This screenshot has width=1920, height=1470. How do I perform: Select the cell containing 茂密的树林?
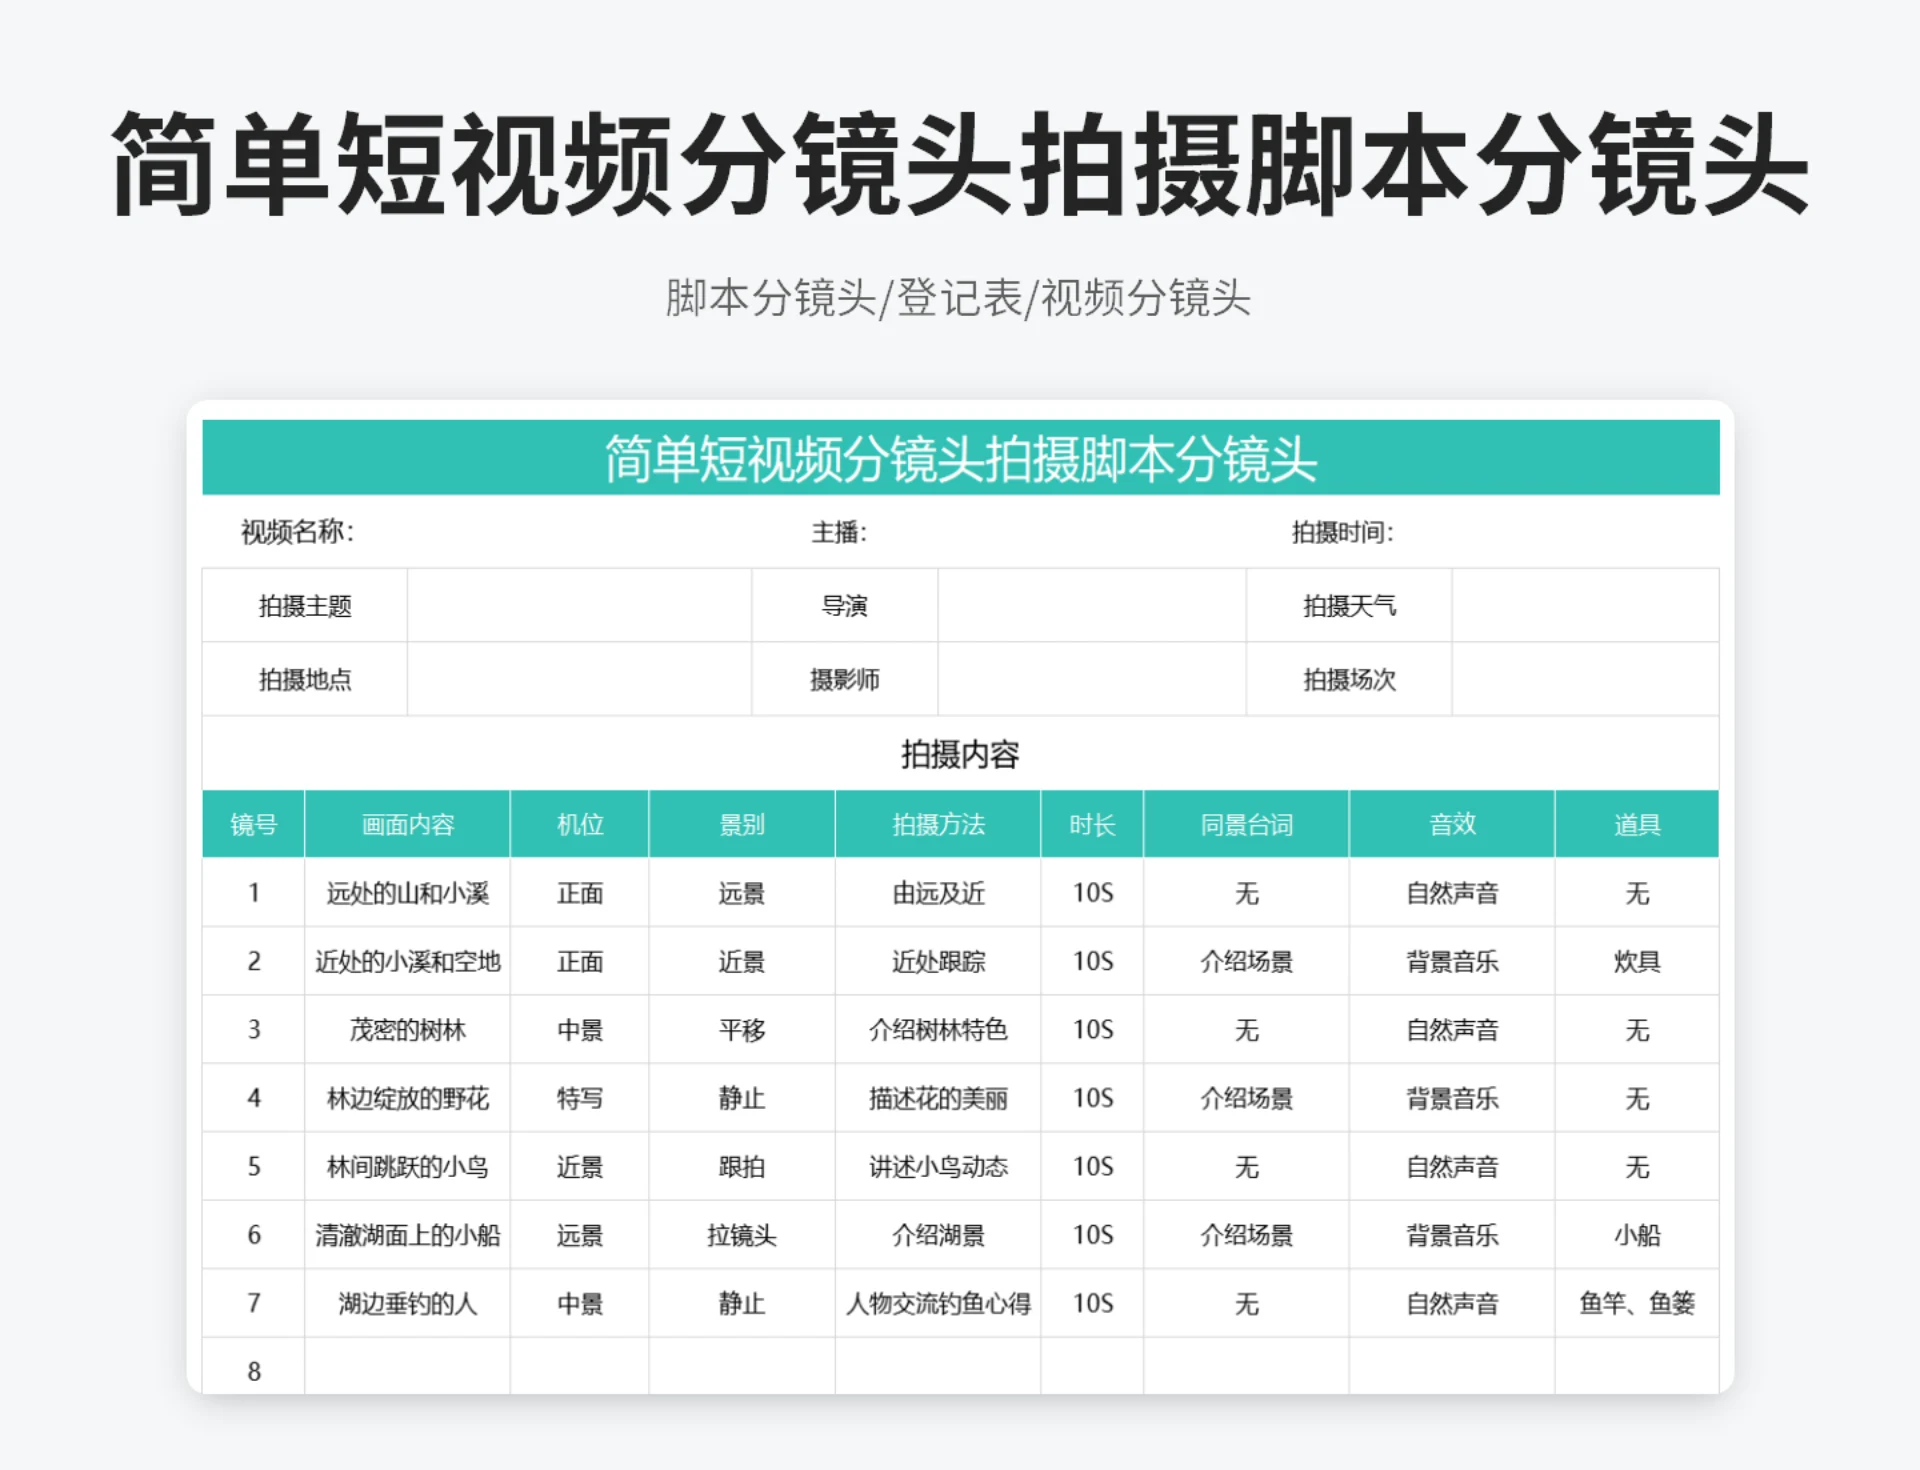click(x=407, y=1030)
